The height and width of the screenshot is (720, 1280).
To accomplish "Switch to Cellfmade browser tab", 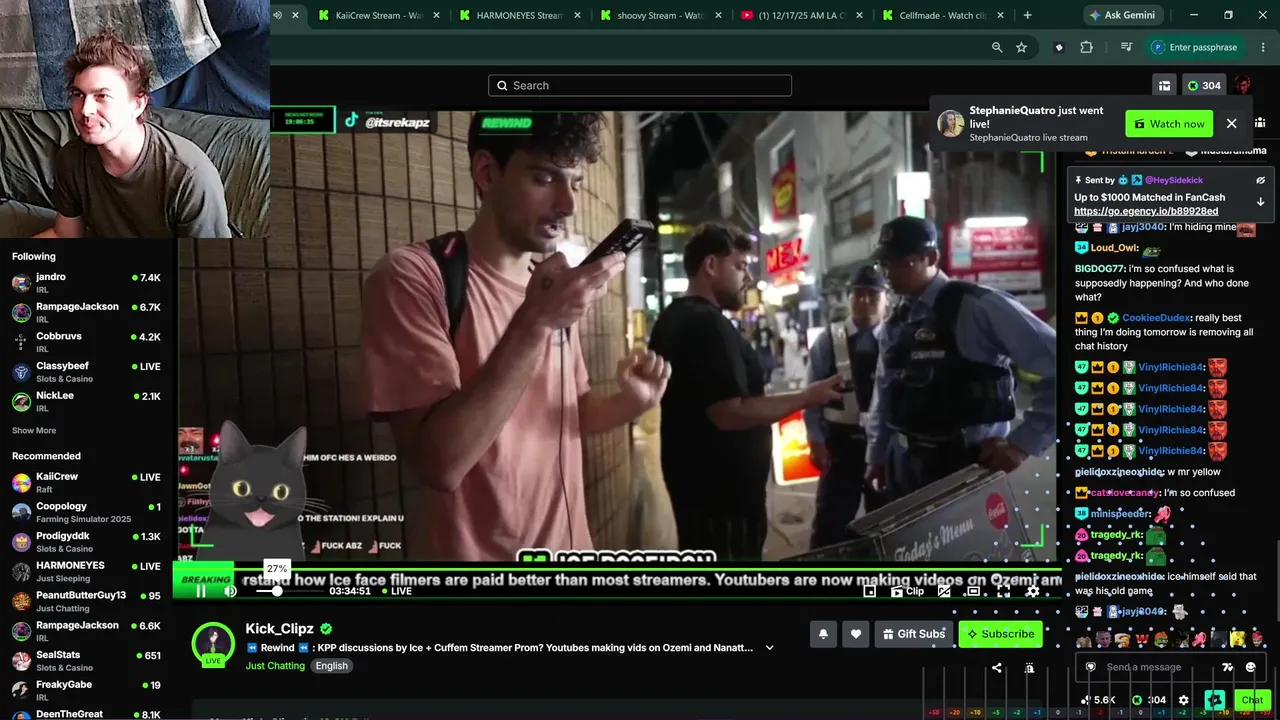I will [x=942, y=15].
